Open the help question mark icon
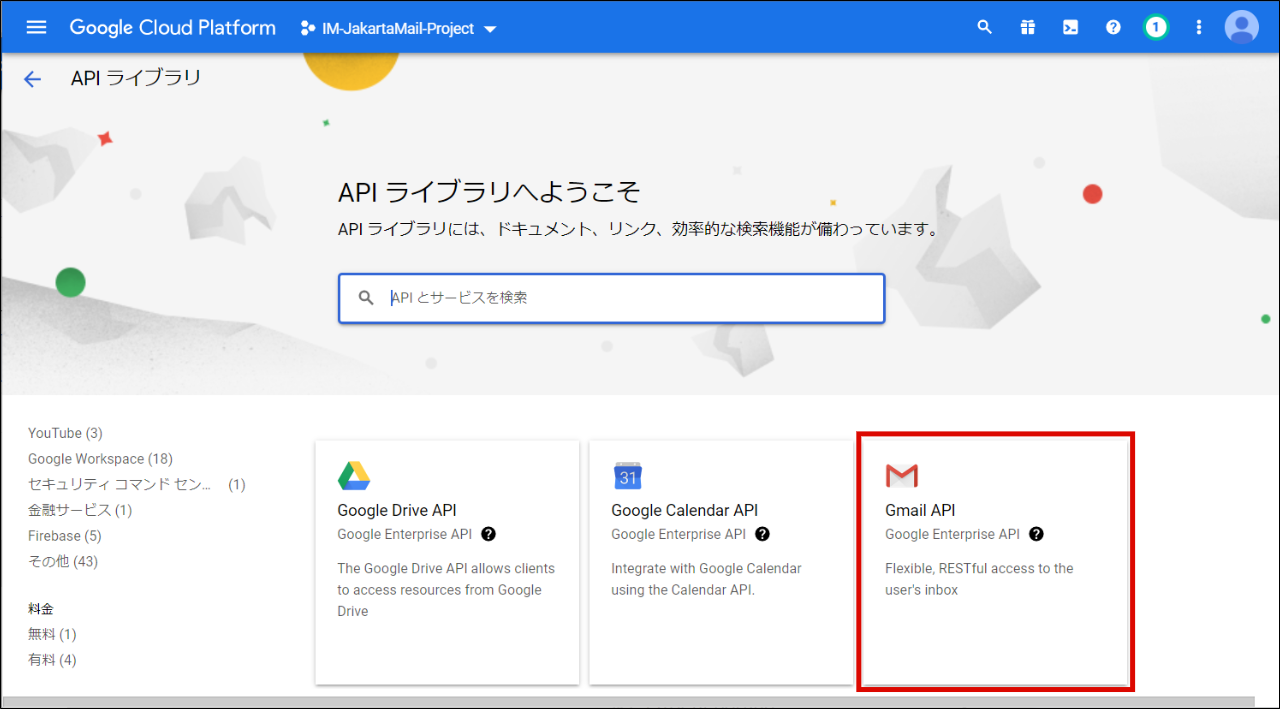Viewport: 1280px width, 709px height. (x=1113, y=27)
